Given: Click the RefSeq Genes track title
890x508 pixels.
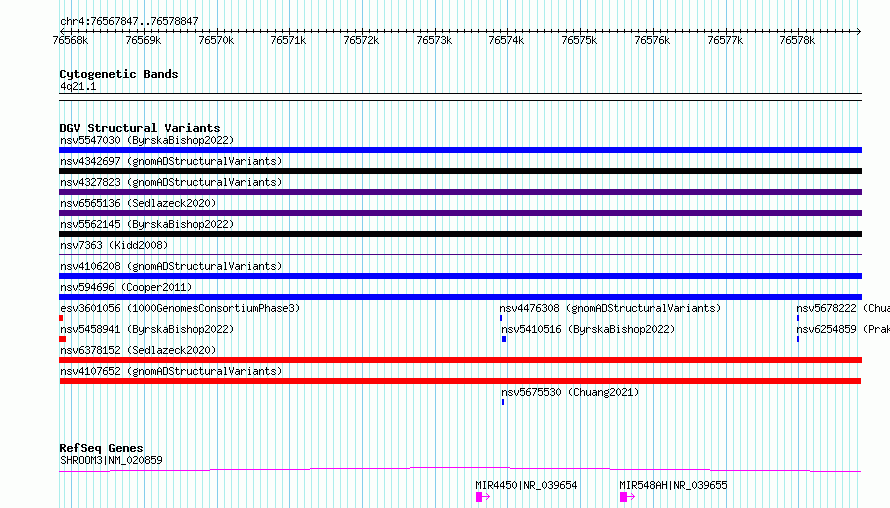Looking at the screenshot, I should click(101, 448).
